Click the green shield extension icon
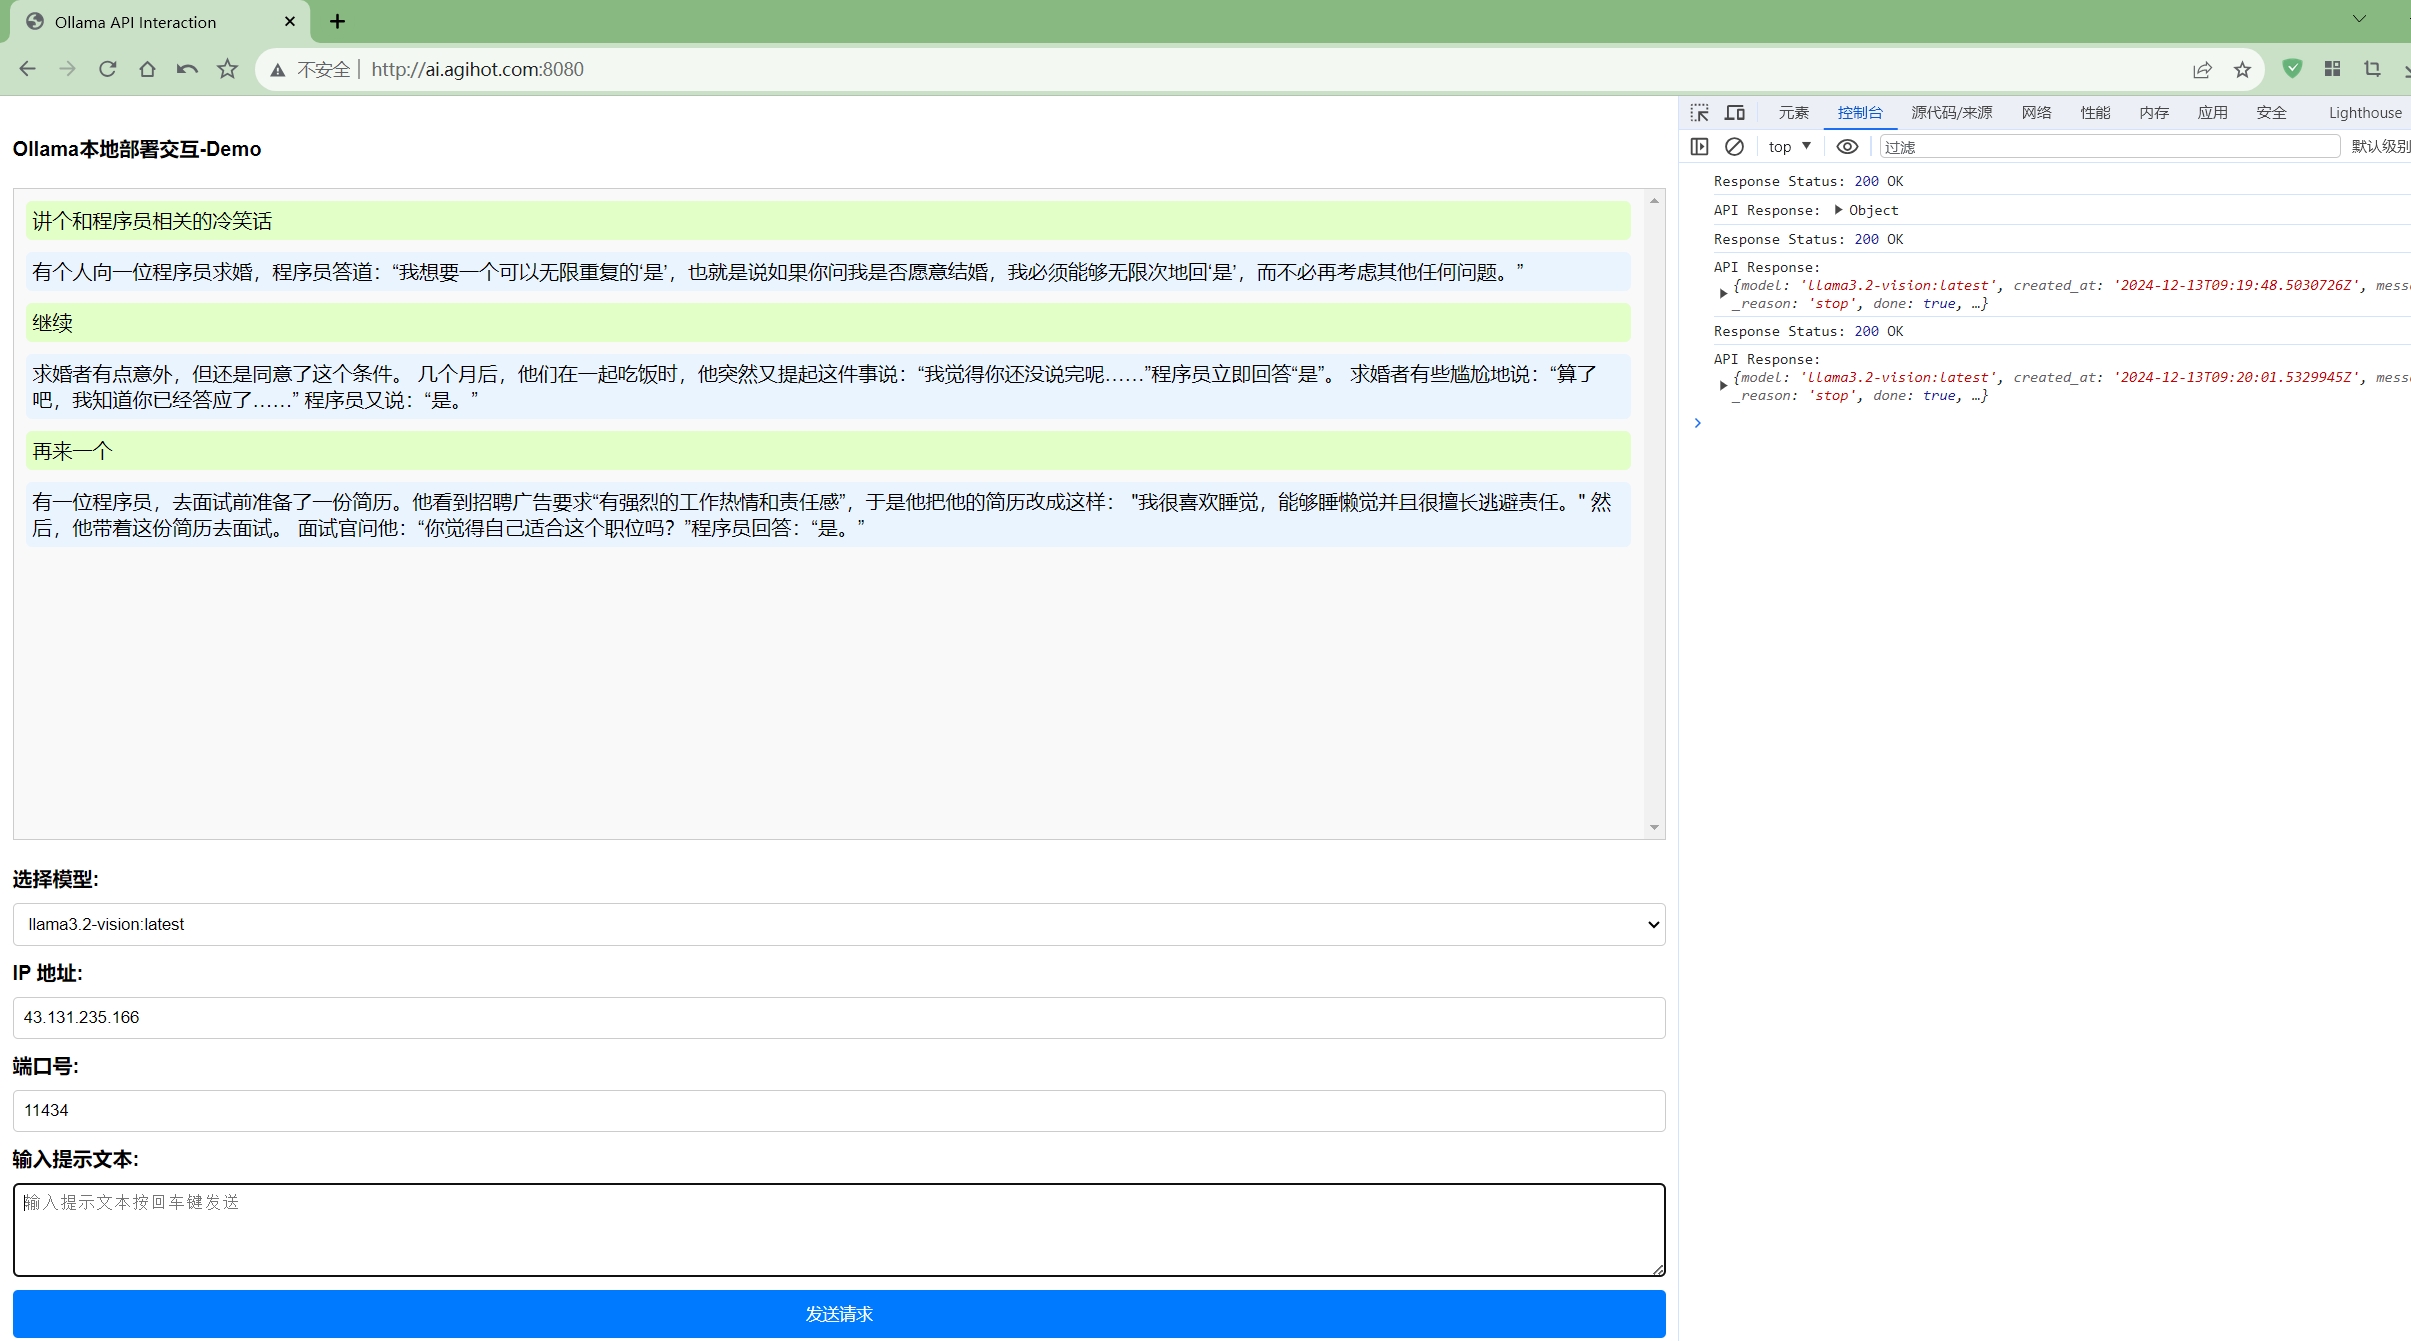The height and width of the screenshot is (1341, 2411). 2292,68
